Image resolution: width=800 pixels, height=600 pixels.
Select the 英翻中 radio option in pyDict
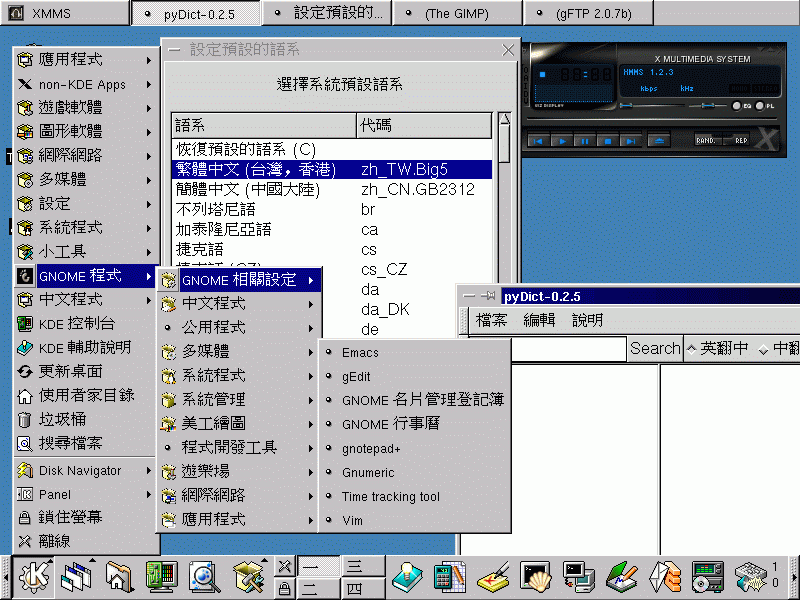(718, 348)
